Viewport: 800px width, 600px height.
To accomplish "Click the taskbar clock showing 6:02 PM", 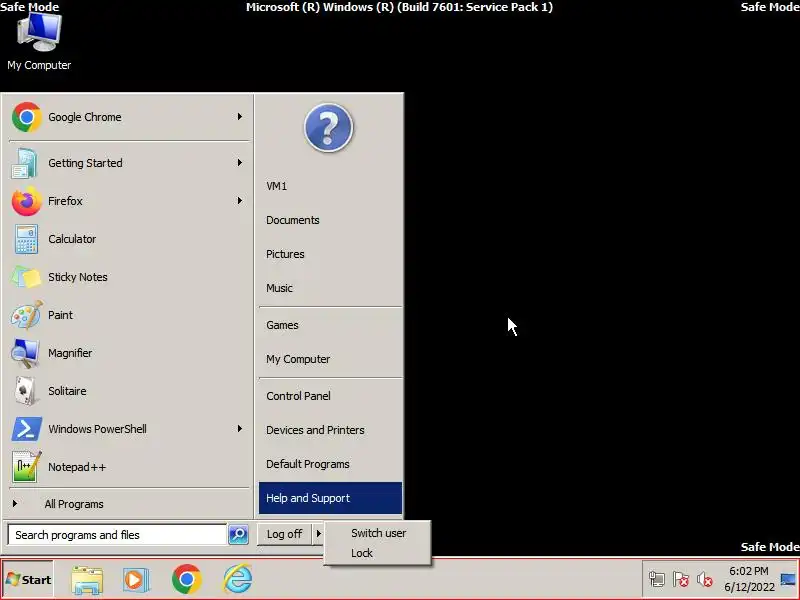I will [749, 579].
